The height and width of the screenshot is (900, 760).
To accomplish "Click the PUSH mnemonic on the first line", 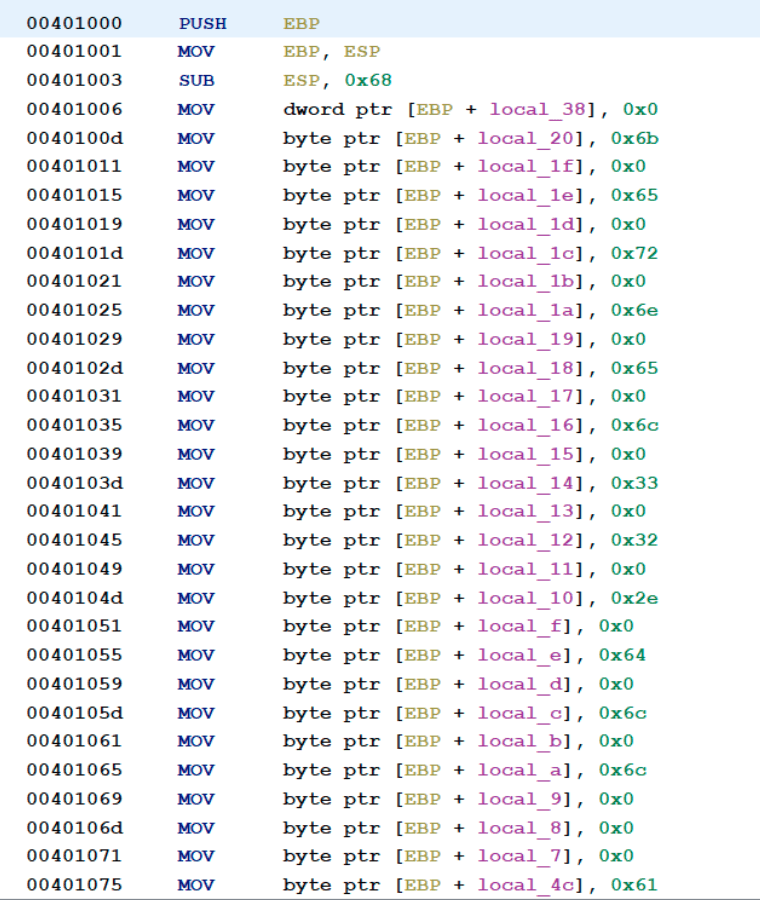I will tap(202, 22).
